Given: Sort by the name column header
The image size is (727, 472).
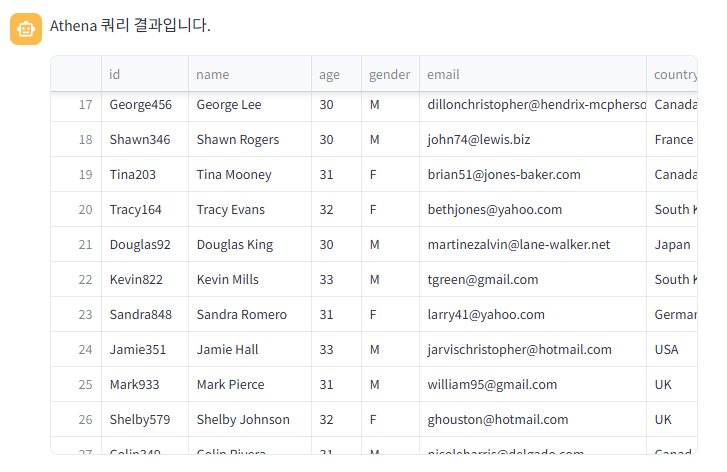Looking at the screenshot, I should (250, 74).
